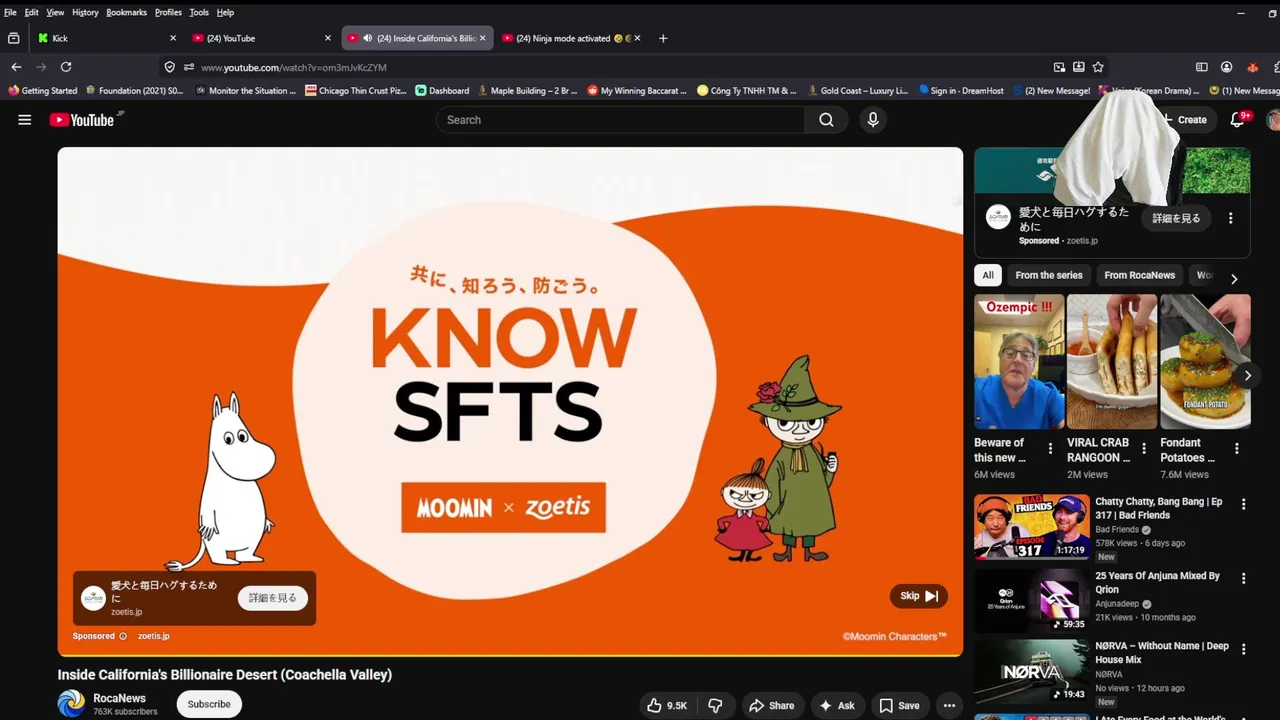This screenshot has width=1280, height=720.
Task: Open options for 'VIRAL CRAB RANGOON' short
Action: 1144,449
